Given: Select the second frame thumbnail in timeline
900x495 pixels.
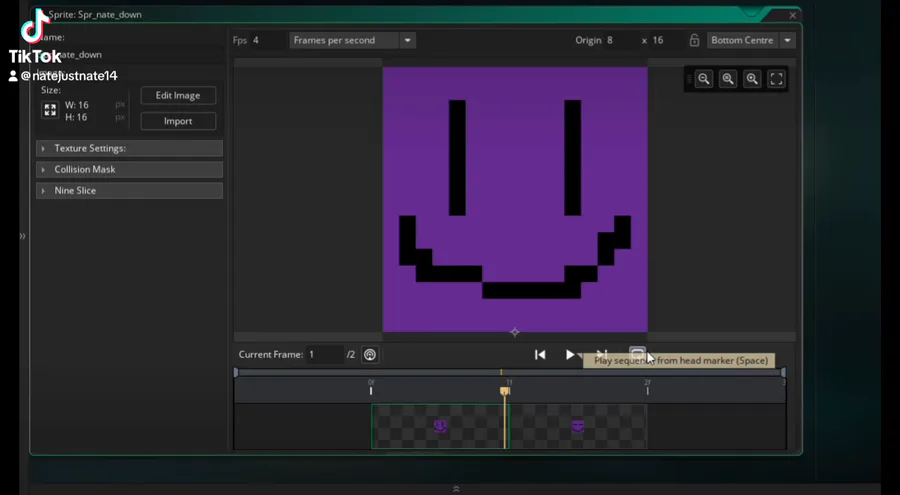Looking at the screenshot, I should click(x=578, y=426).
